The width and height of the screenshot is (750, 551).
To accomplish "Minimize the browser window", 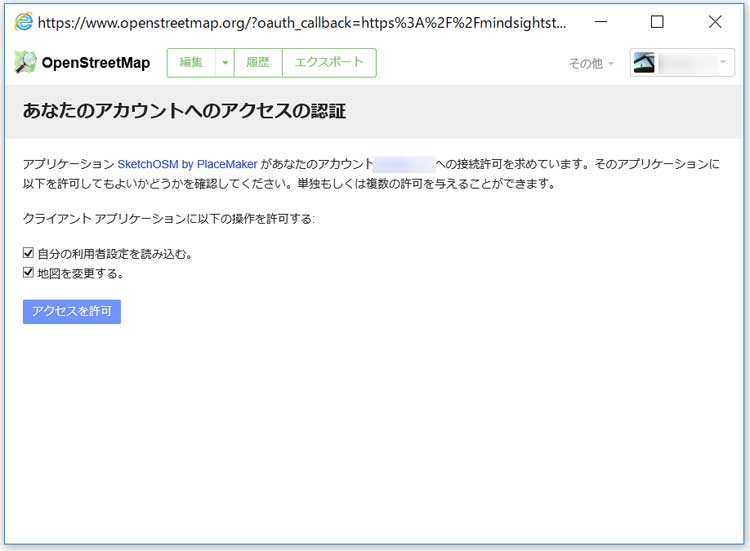I will coord(601,22).
